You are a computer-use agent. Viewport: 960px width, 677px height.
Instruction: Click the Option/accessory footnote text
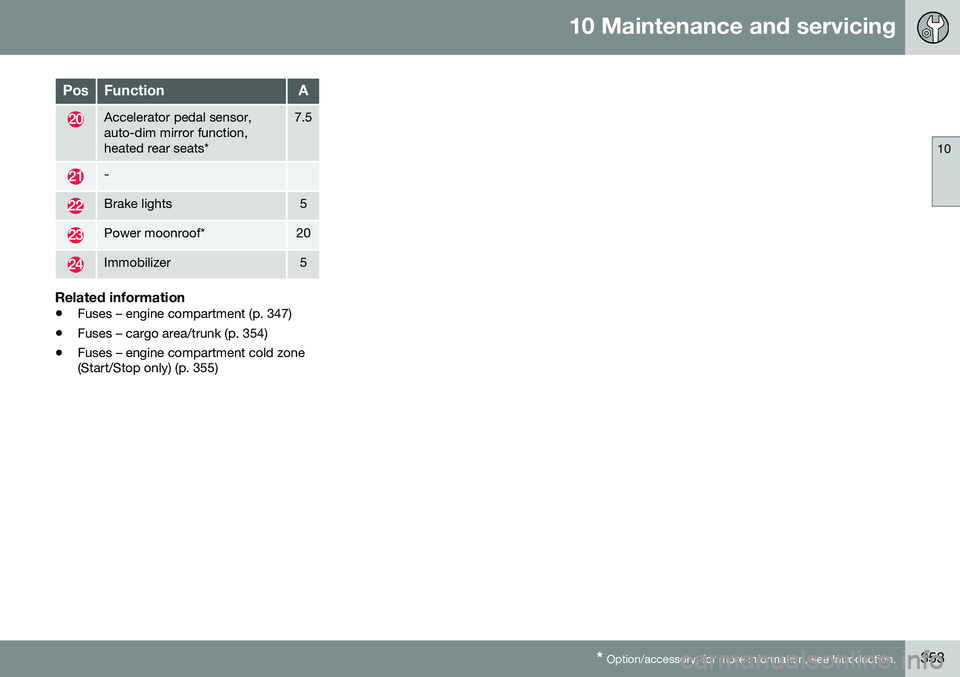tap(746, 659)
